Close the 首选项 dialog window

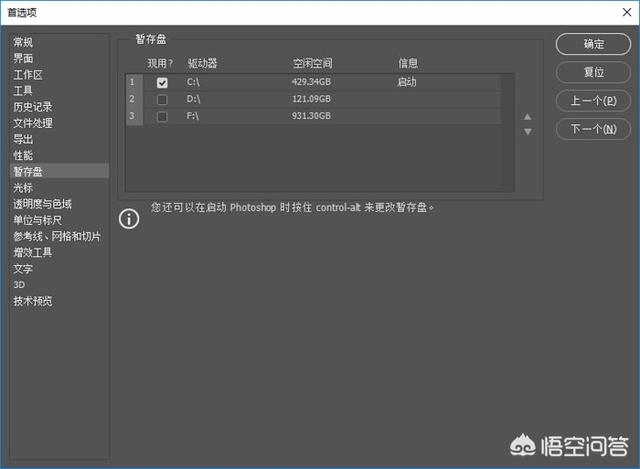[623, 12]
